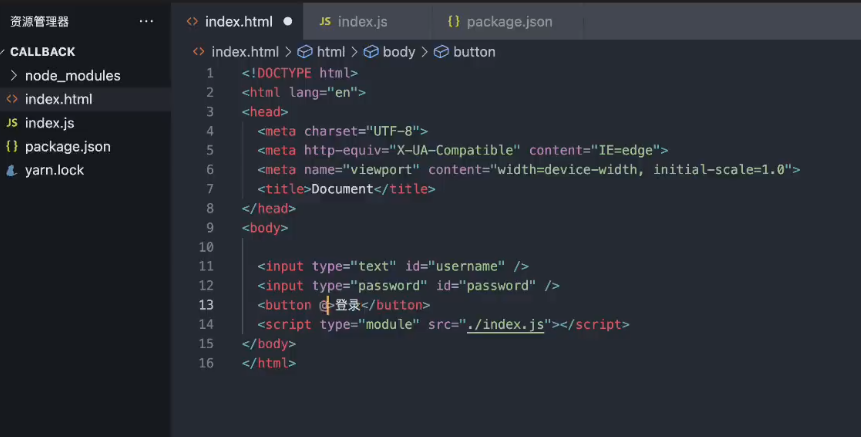
Task: Click the "X-UA-Compatible" attribute value
Action: 455,150
